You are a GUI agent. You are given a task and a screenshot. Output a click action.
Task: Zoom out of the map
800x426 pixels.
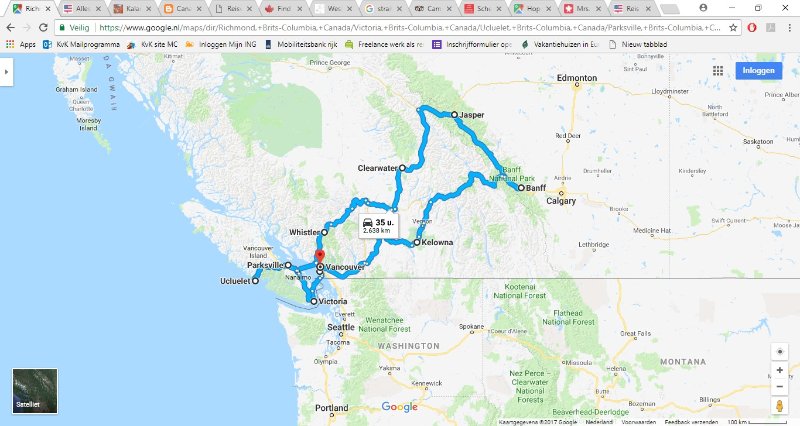[779, 386]
